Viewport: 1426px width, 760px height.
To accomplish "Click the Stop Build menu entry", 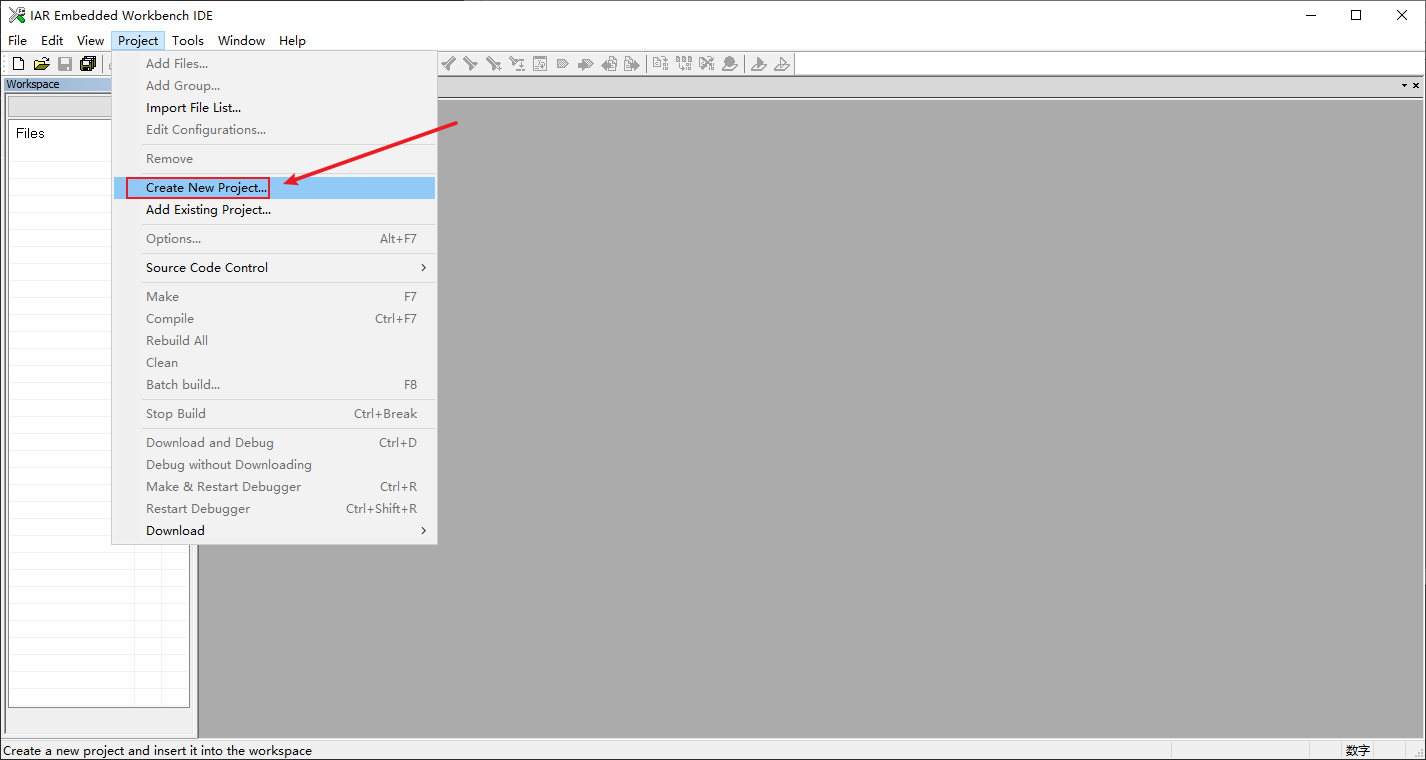I will [x=274, y=414].
